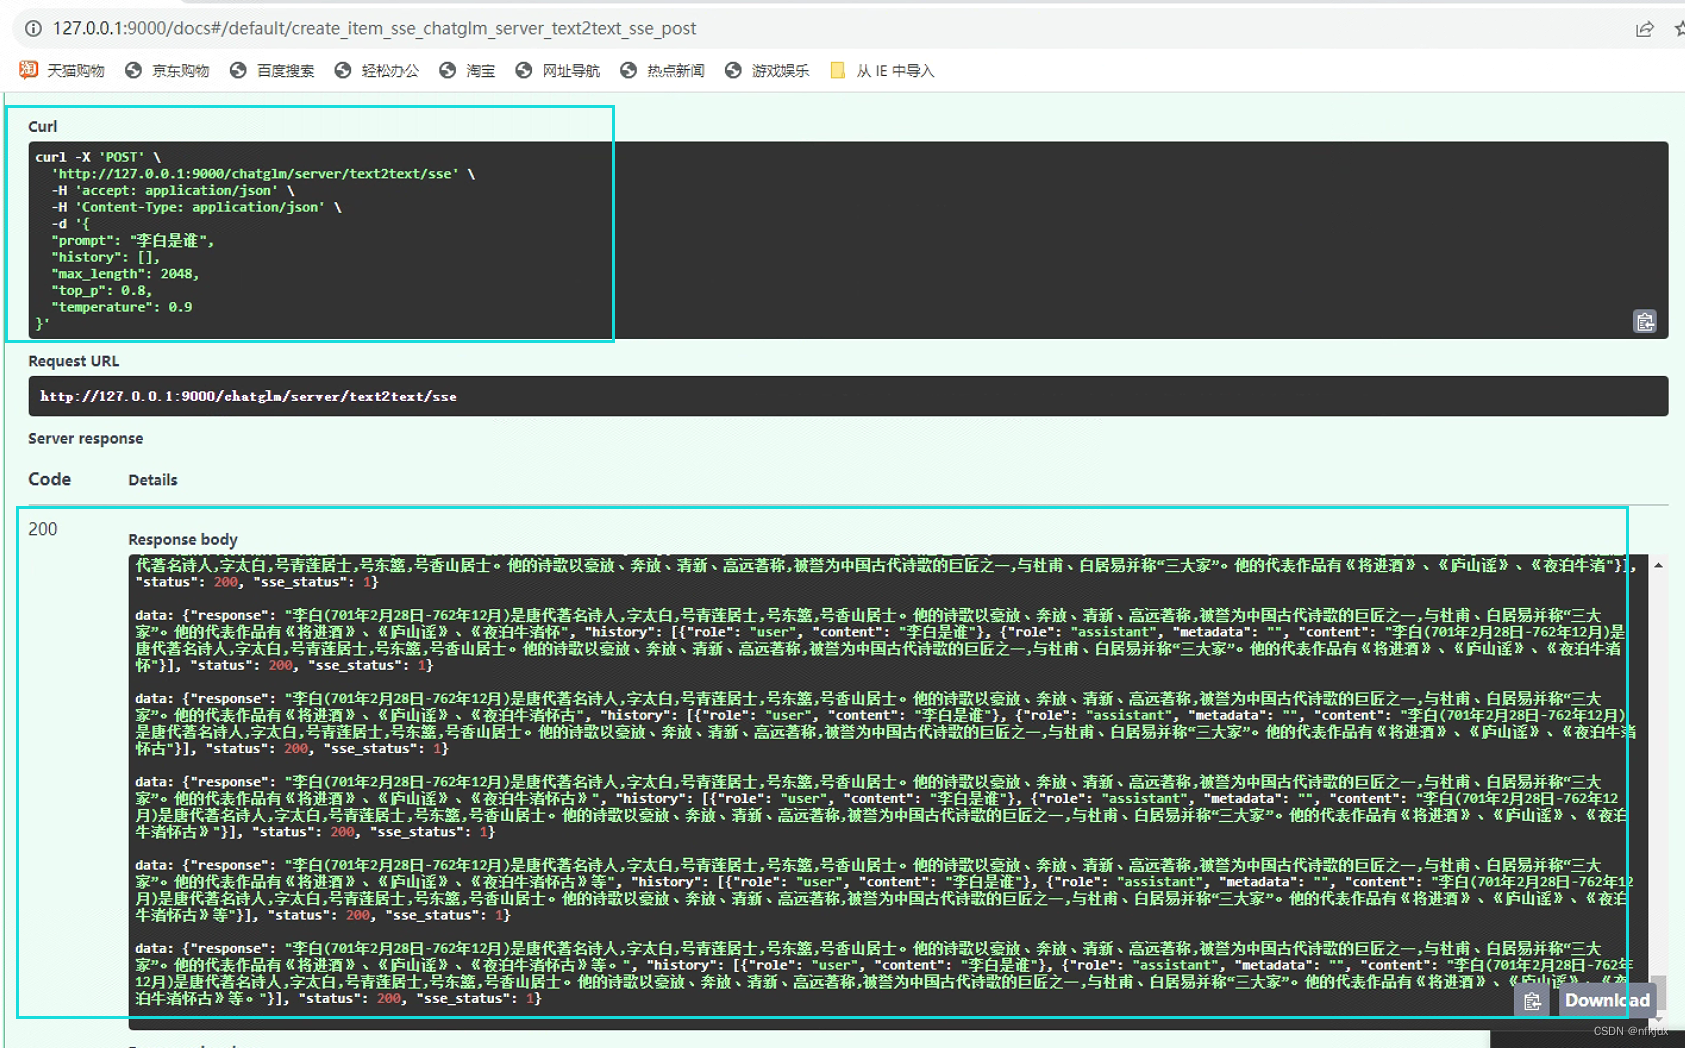This screenshot has width=1685, height=1048.
Task: Click the "prompt" line in curl command
Action: tap(133, 240)
